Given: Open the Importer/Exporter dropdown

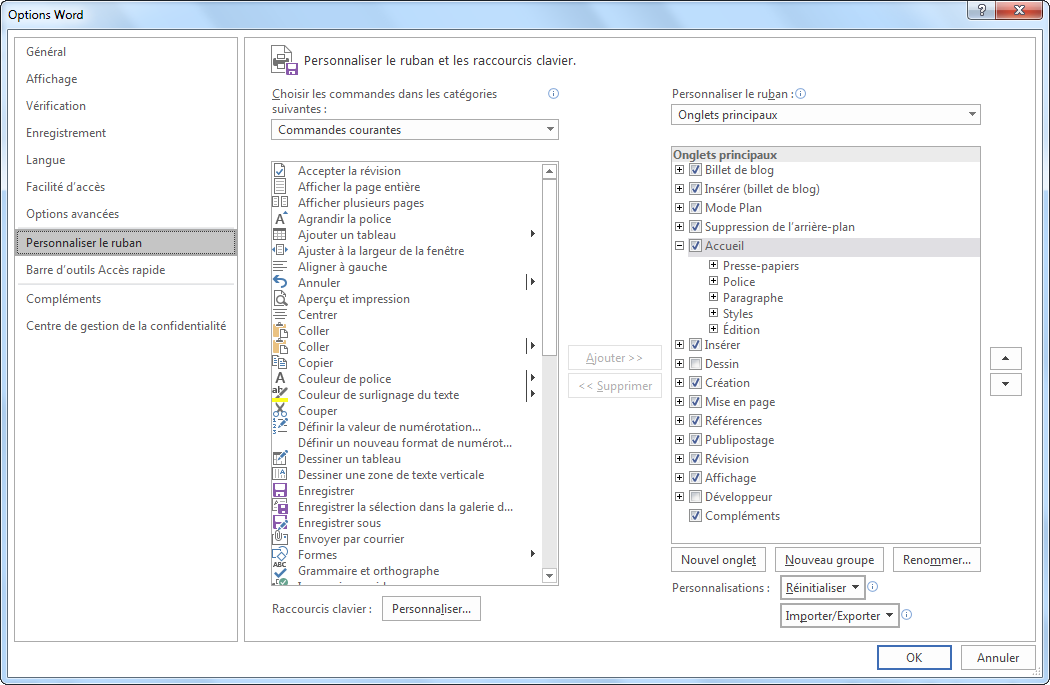Looking at the screenshot, I should pos(839,615).
